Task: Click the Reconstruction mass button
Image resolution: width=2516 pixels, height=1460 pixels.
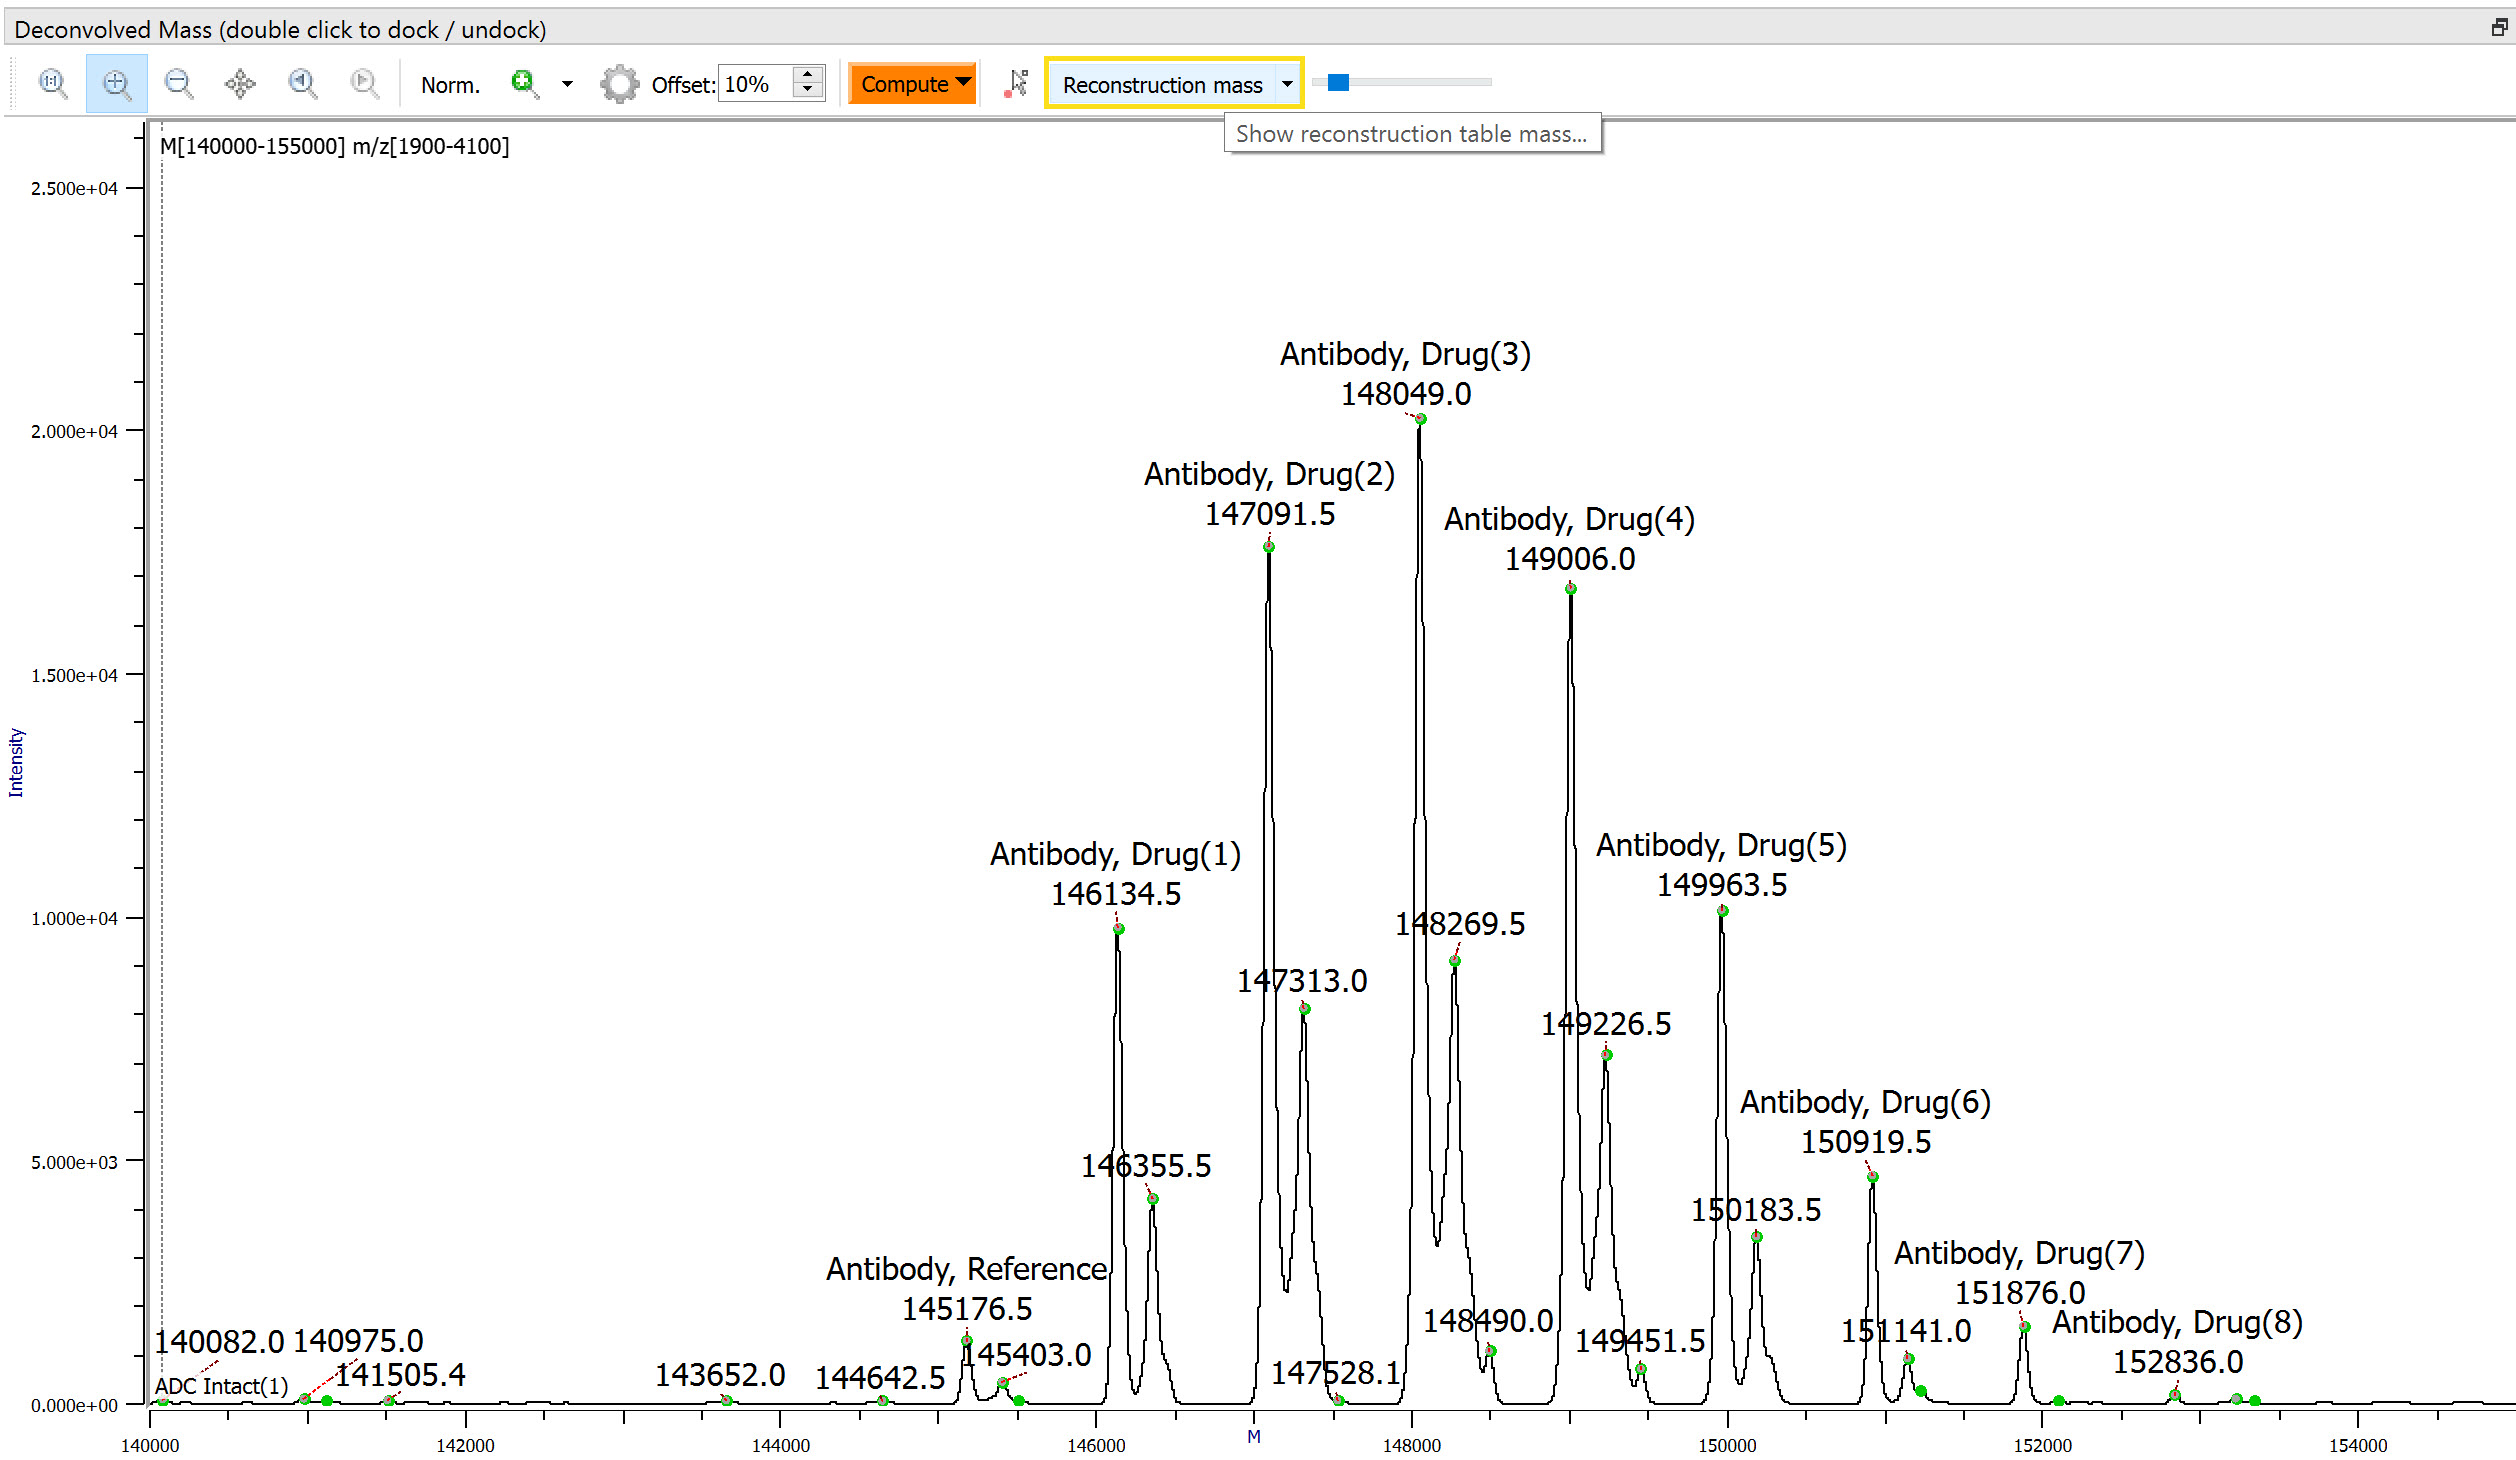Action: pos(1162,85)
